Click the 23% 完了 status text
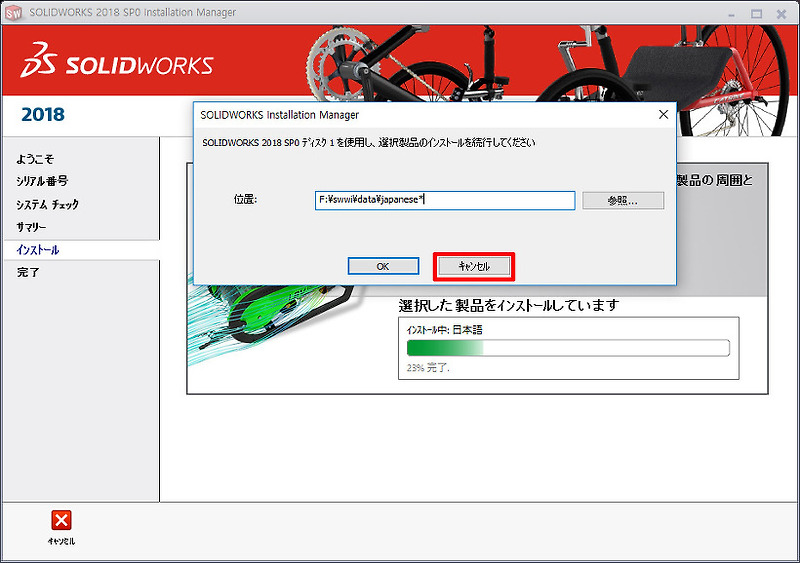This screenshot has width=800, height=563. point(428,368)
